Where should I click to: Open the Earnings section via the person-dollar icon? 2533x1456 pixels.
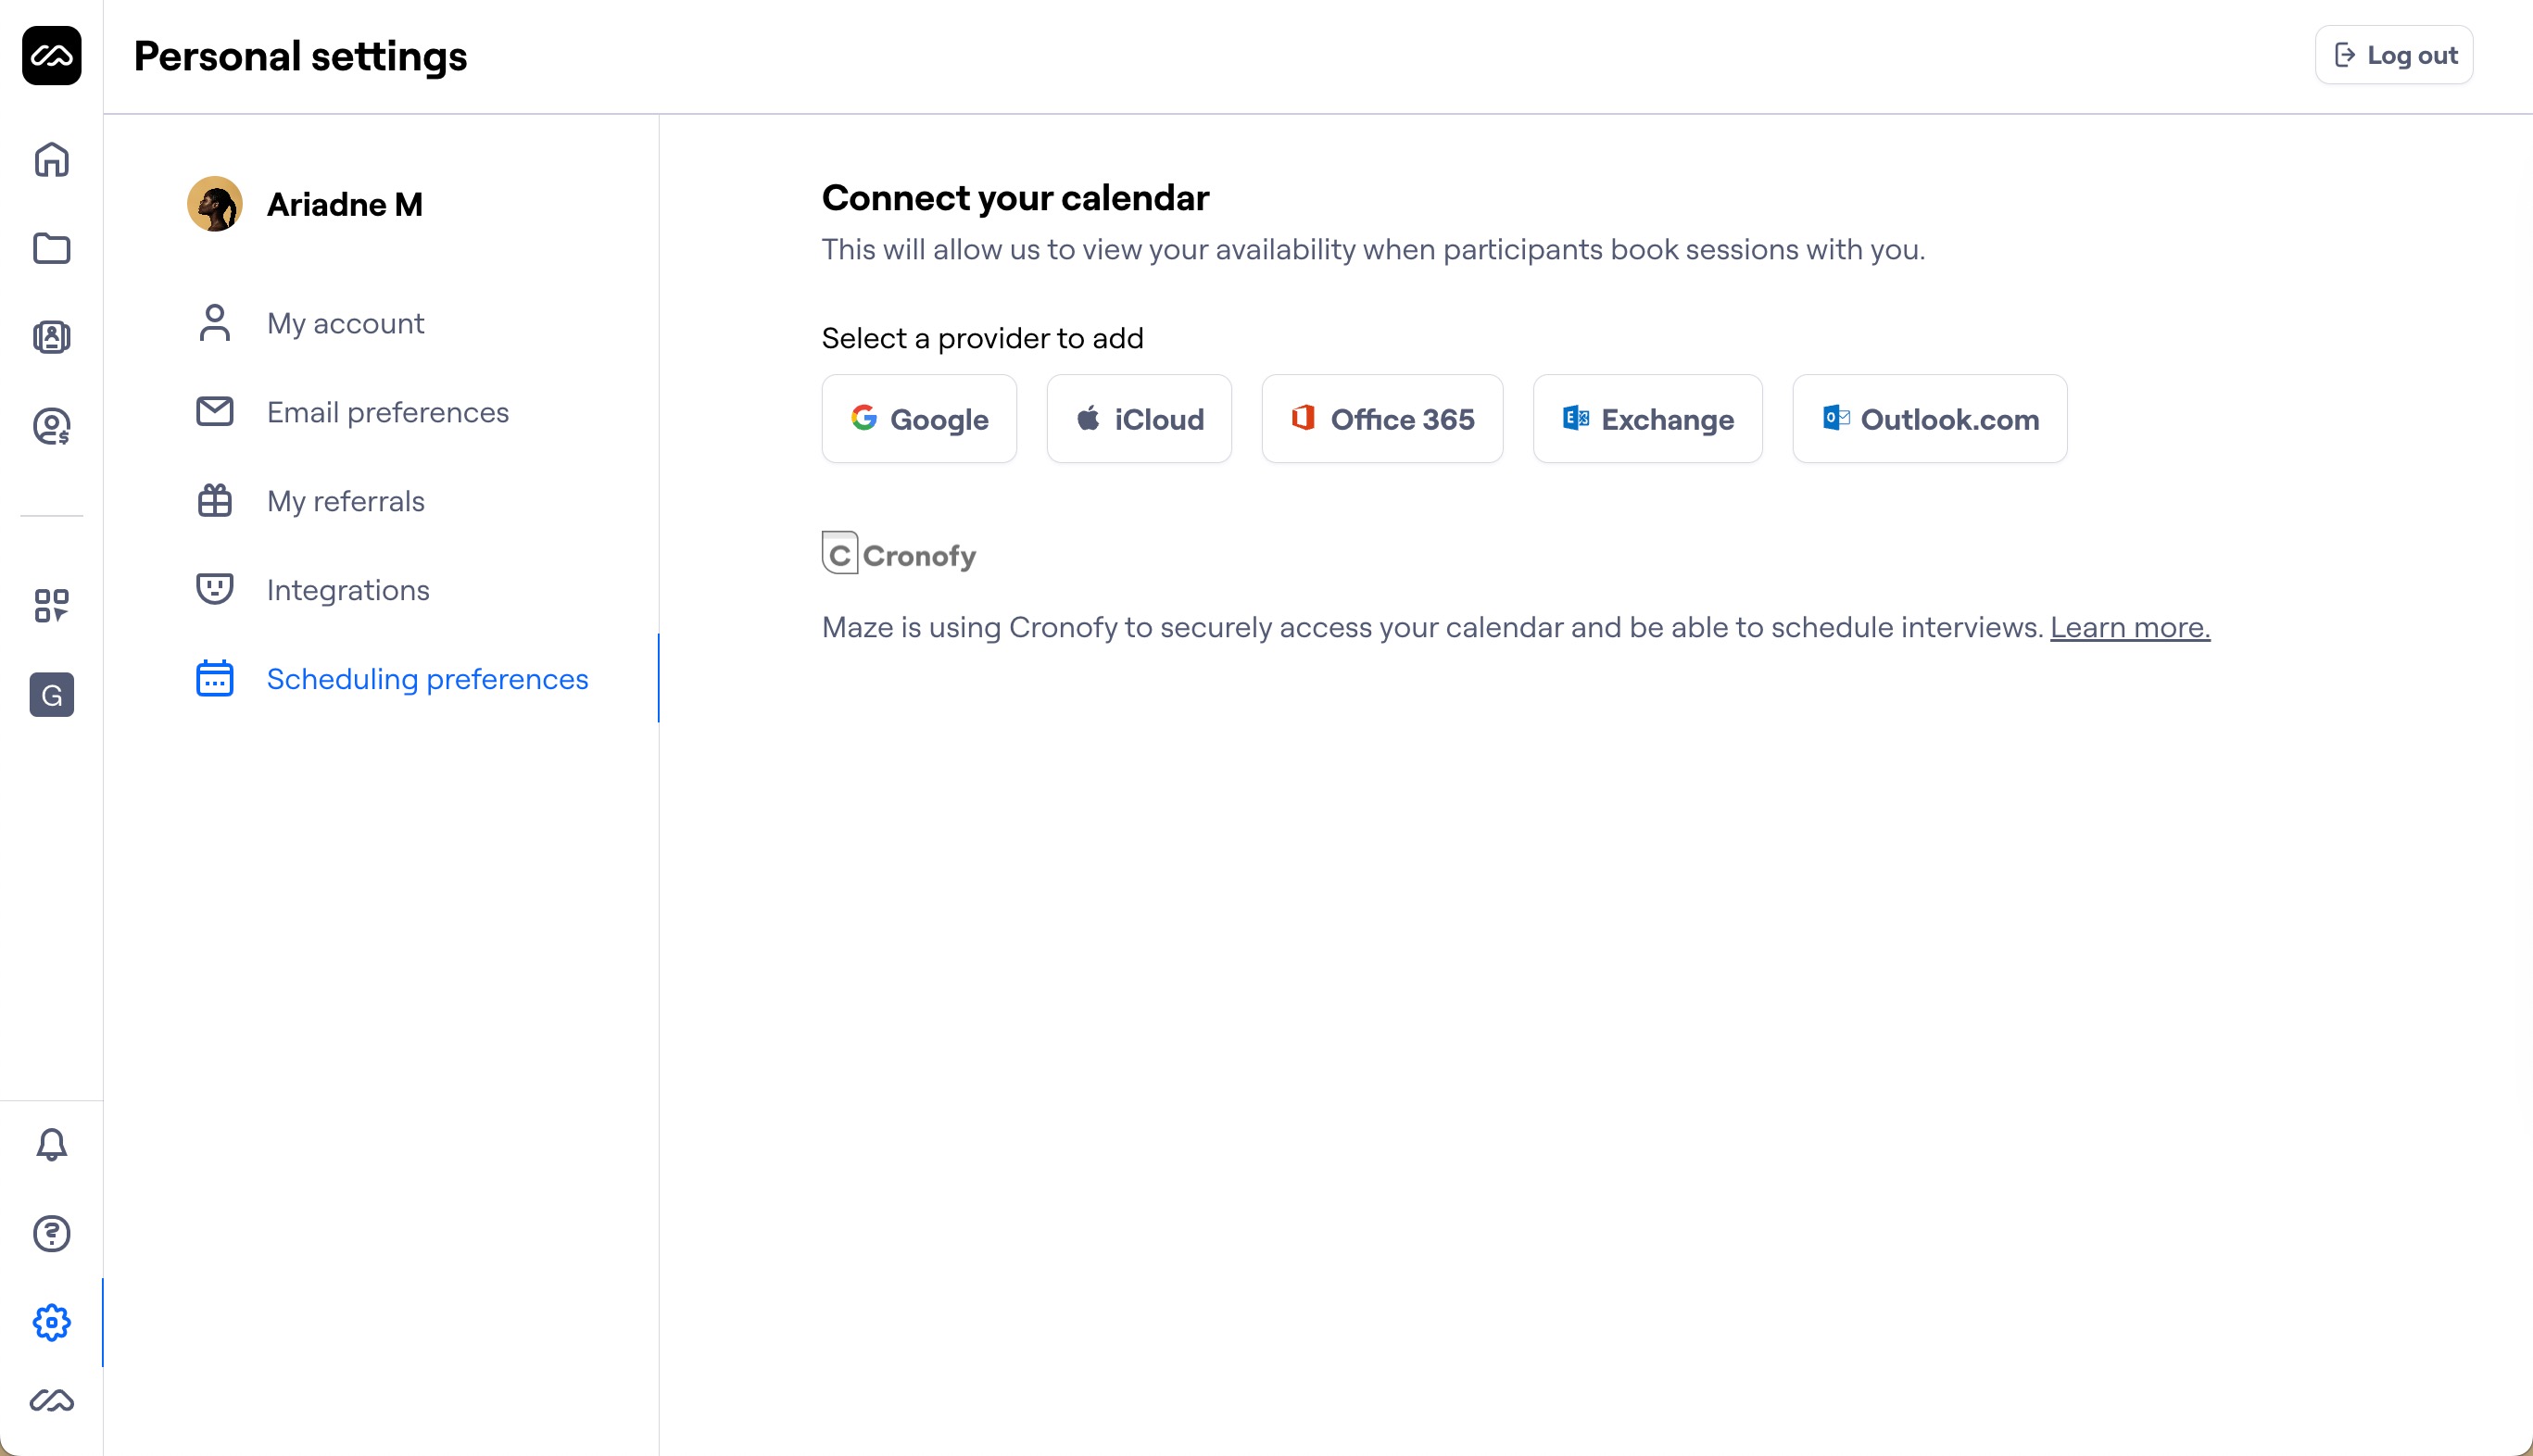(x=51, y=427)
